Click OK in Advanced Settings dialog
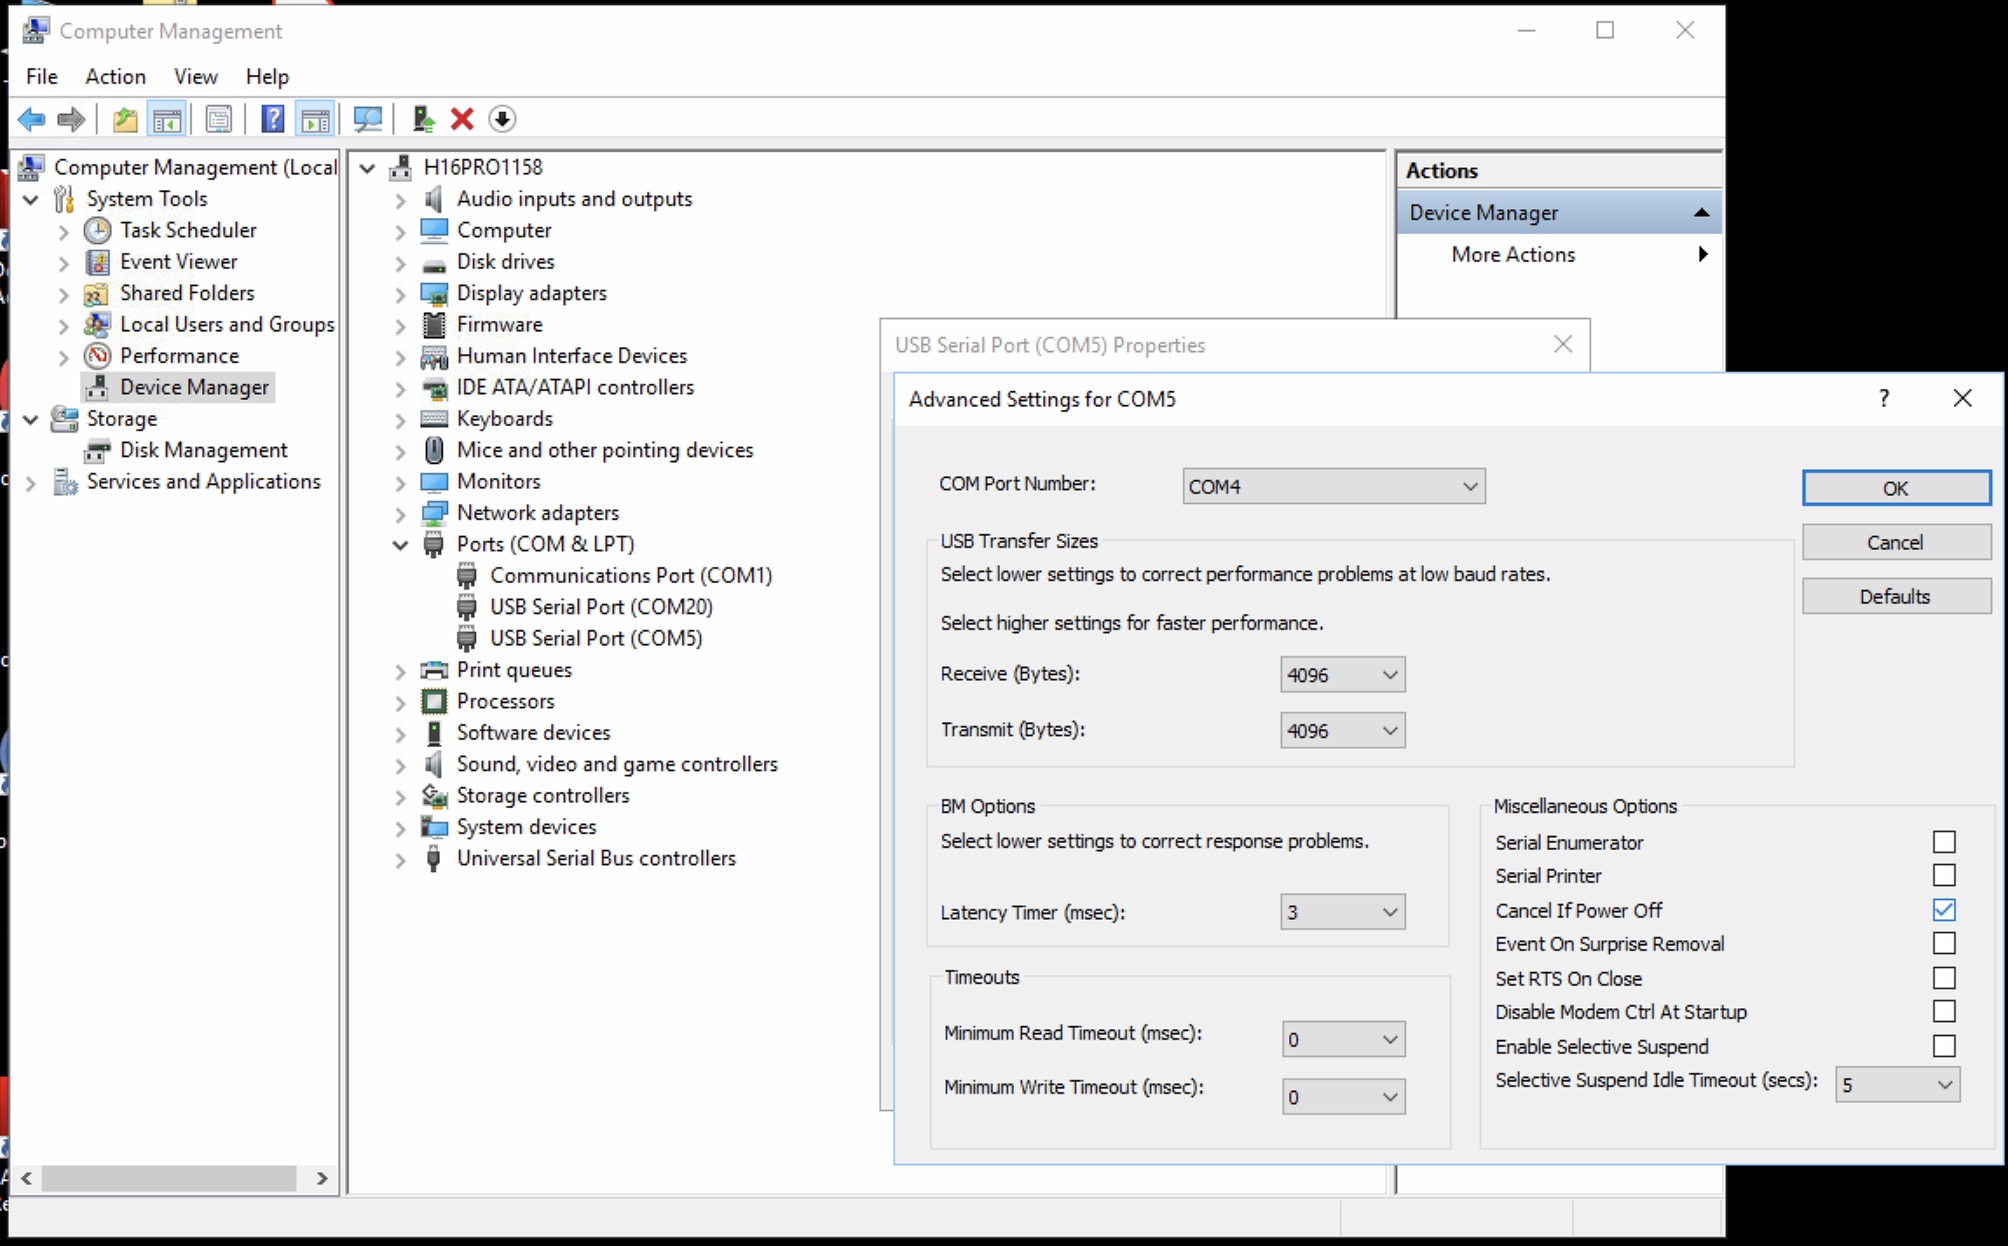Viewport: 2008px width, 1246px height. coord(1896,488)
